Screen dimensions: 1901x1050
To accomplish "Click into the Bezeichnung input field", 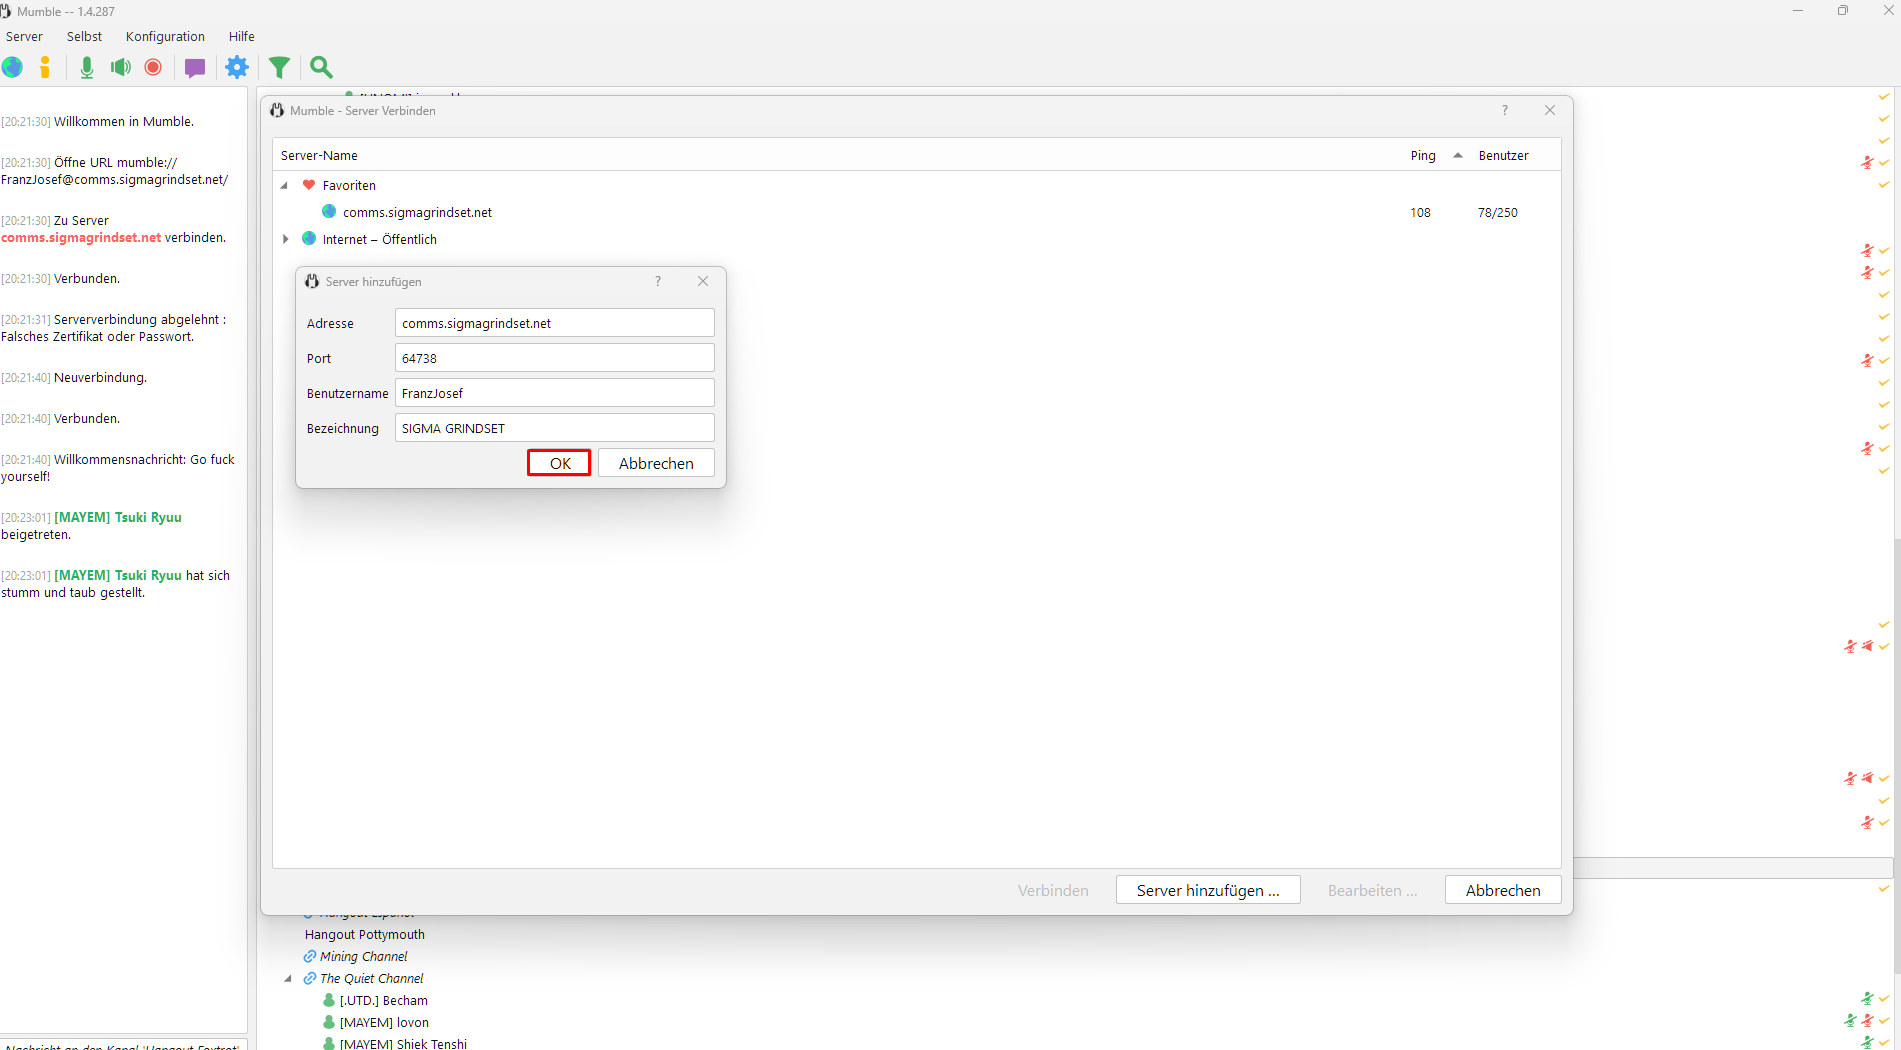I will pos(554,428).
